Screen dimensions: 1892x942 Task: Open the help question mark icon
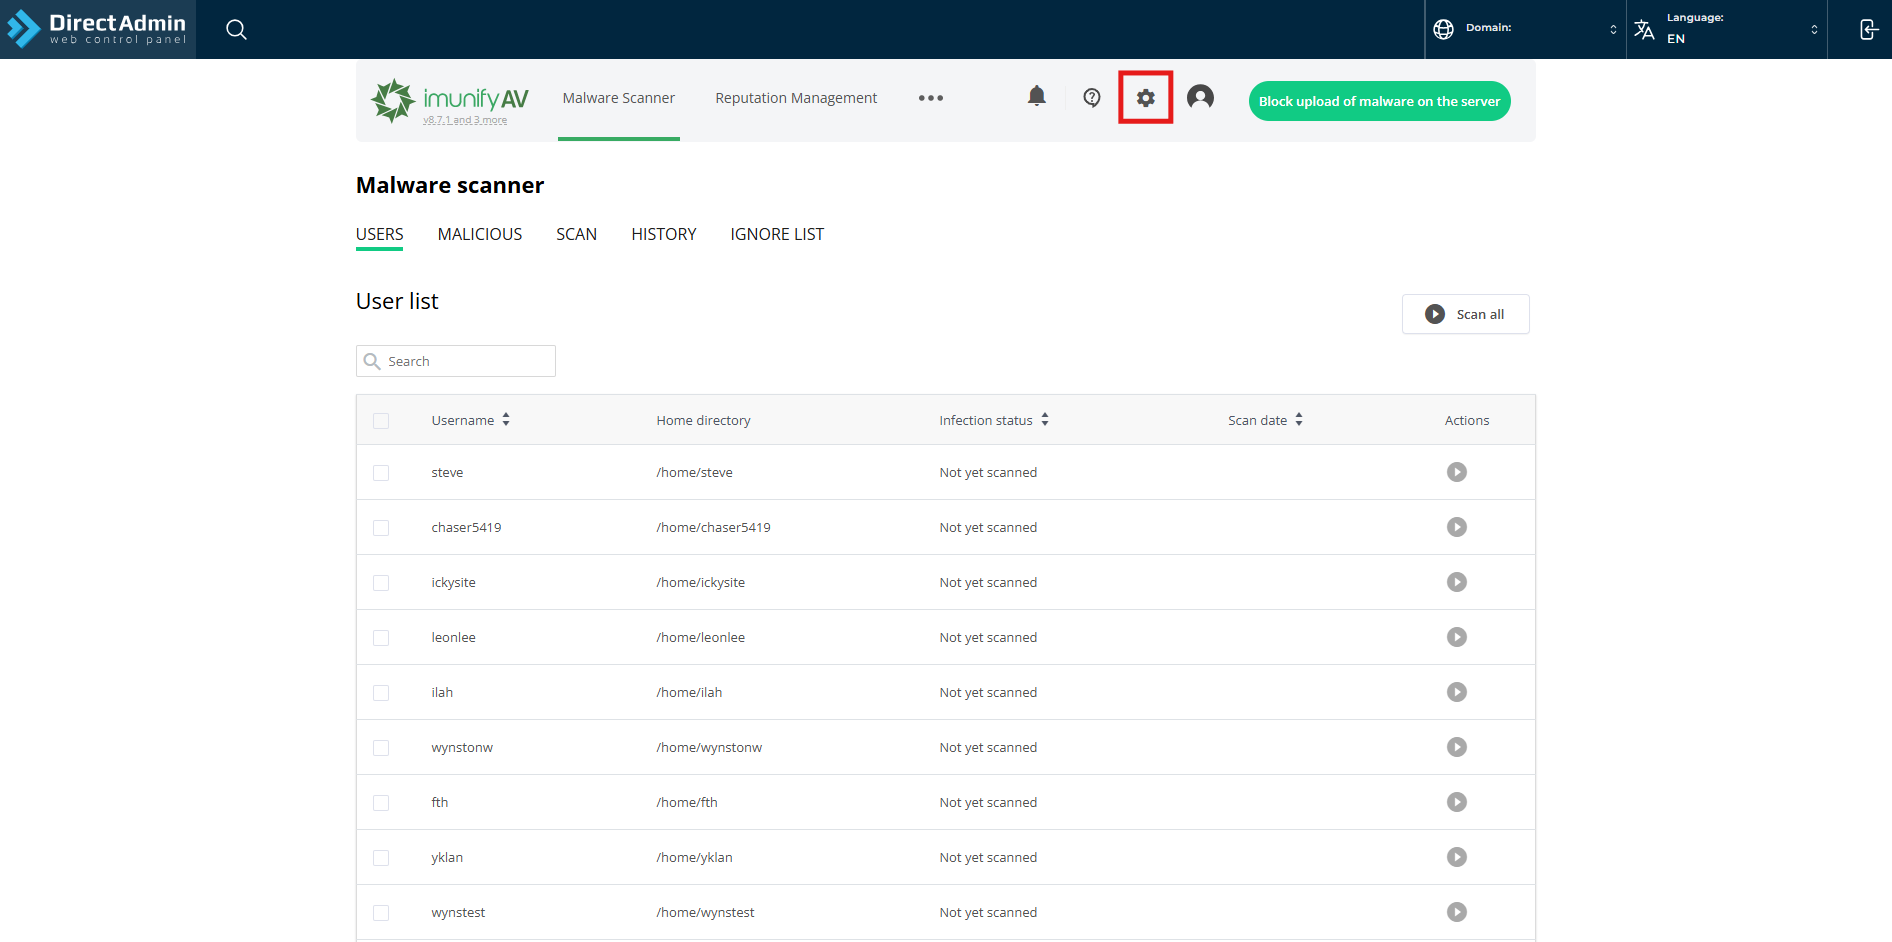point(1092,97)
